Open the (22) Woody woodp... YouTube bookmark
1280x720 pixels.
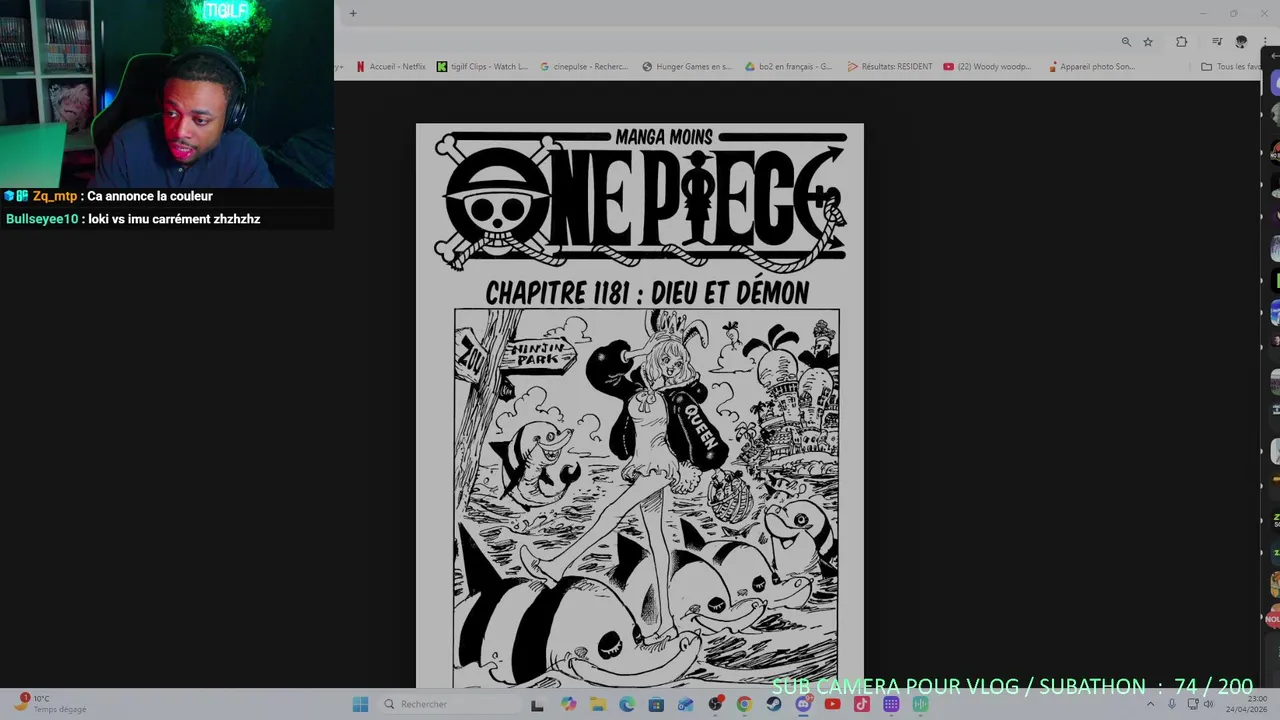click(987, 67)
